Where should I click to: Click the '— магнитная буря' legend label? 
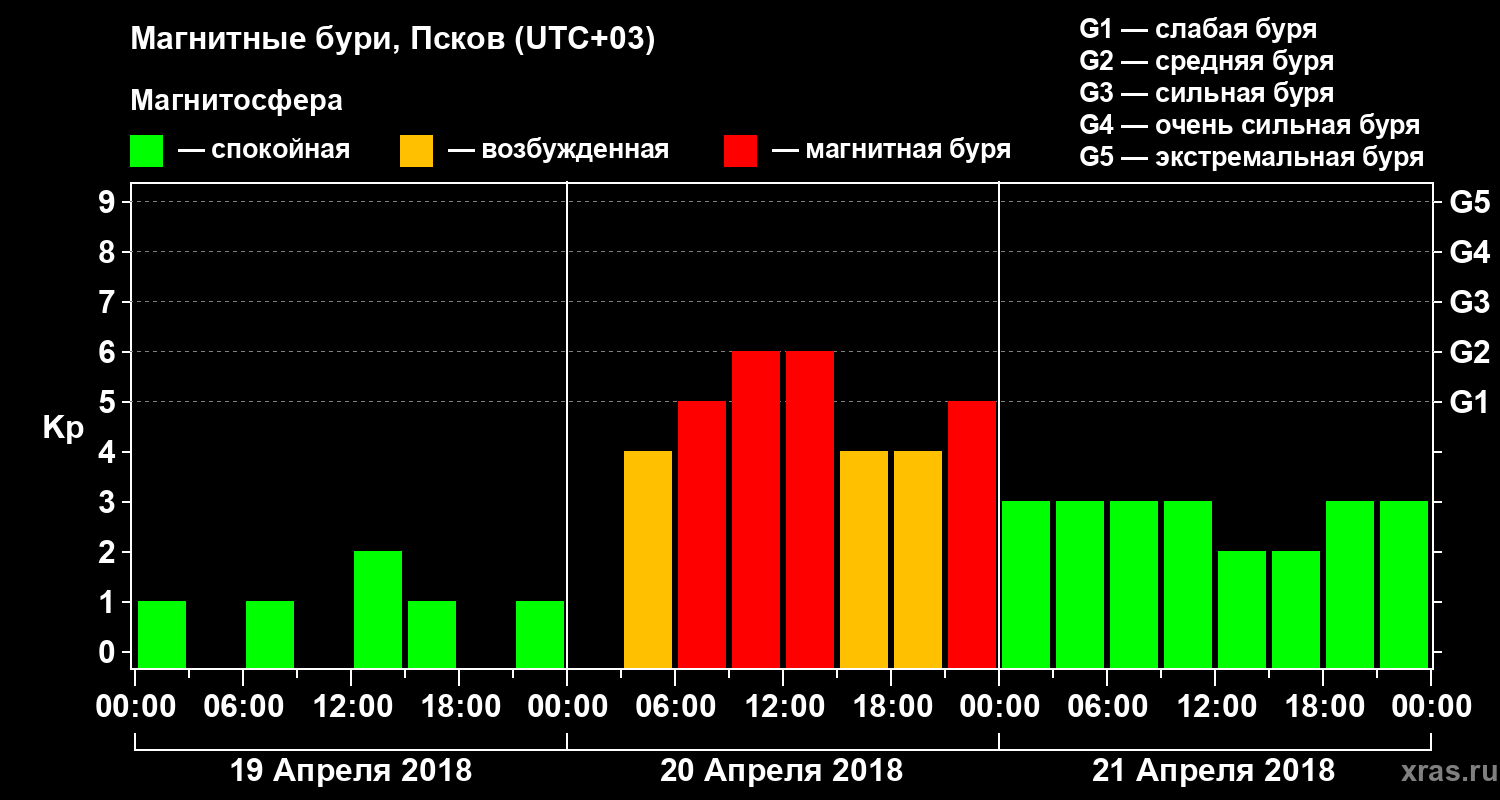891,151
